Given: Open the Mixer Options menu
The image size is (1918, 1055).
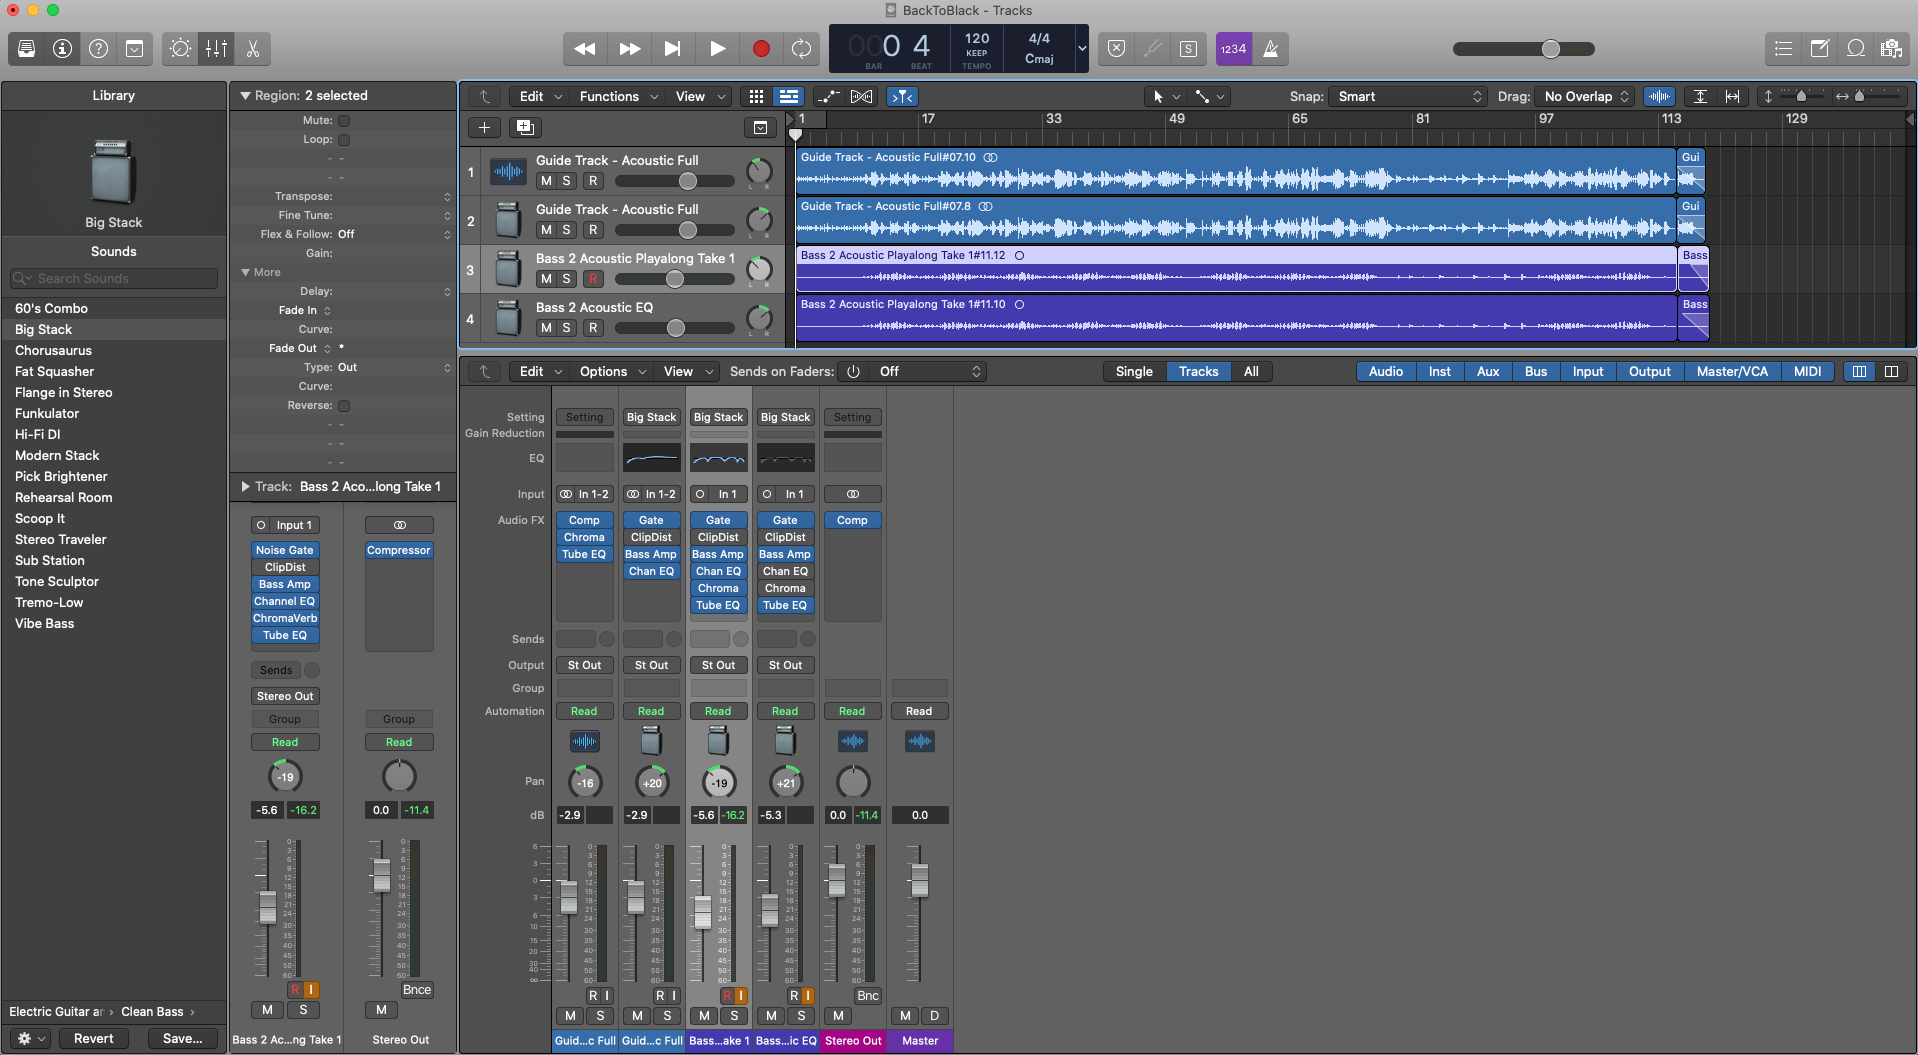Looking at the screenshot, I should tap(612, 371).
